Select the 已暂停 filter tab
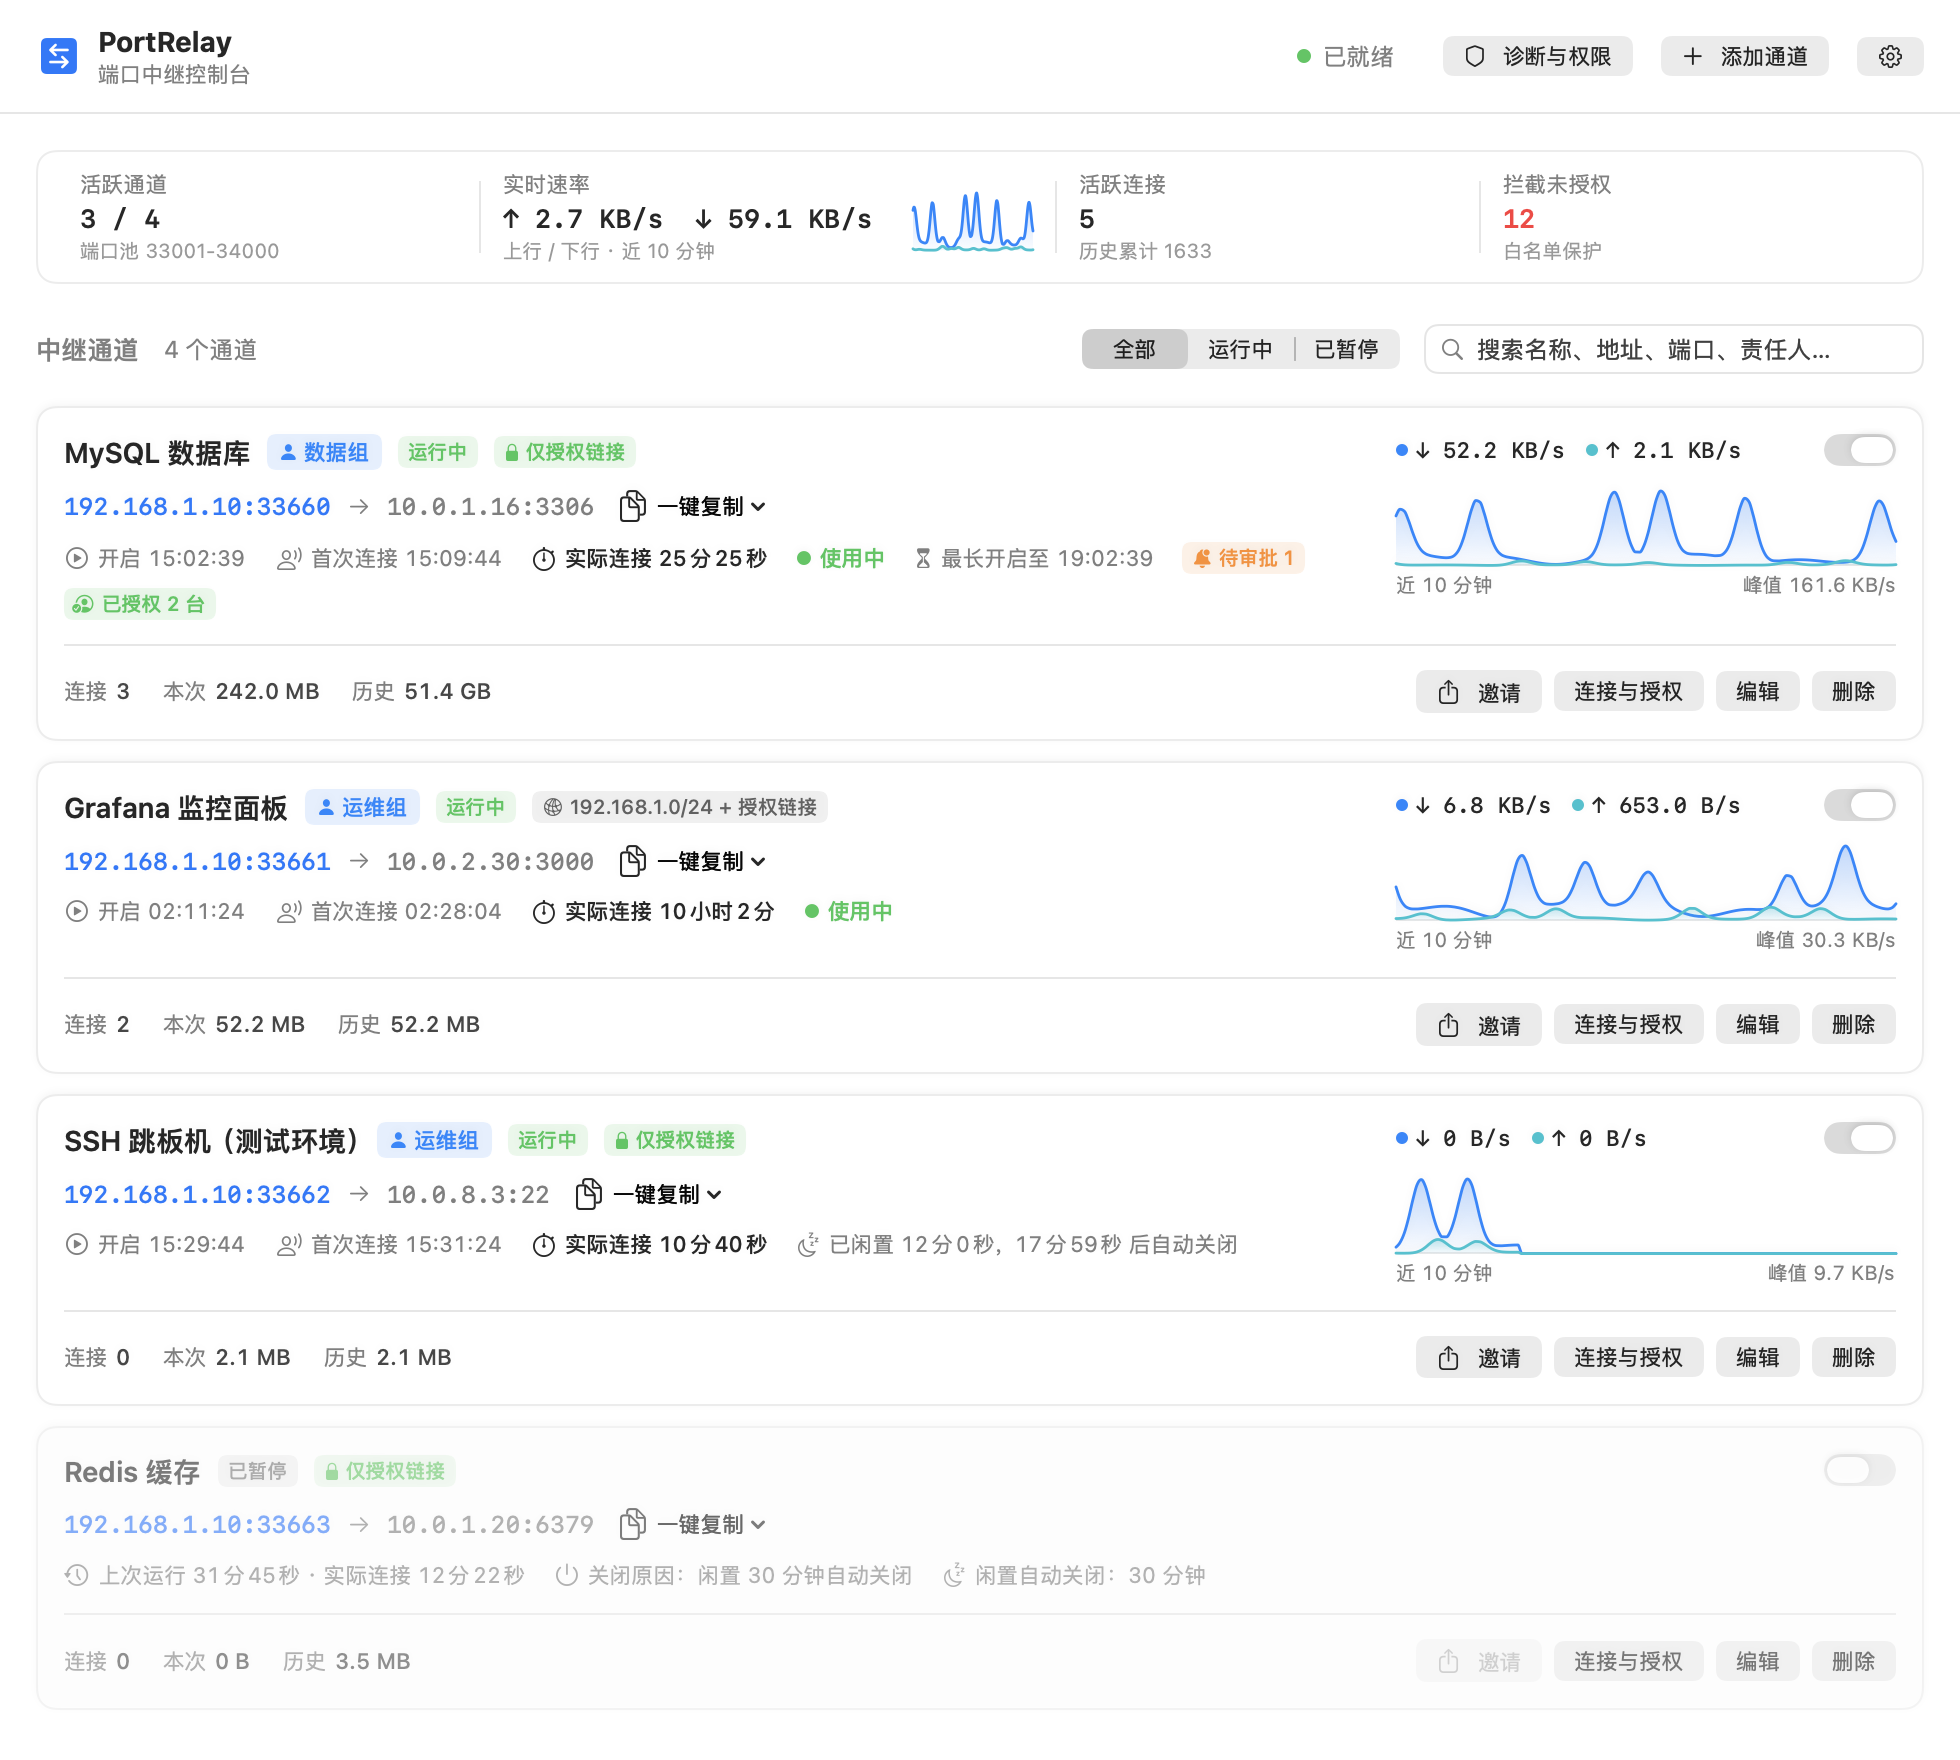This screenshot has height=1760, width=1960. (x=1346, y=349)
